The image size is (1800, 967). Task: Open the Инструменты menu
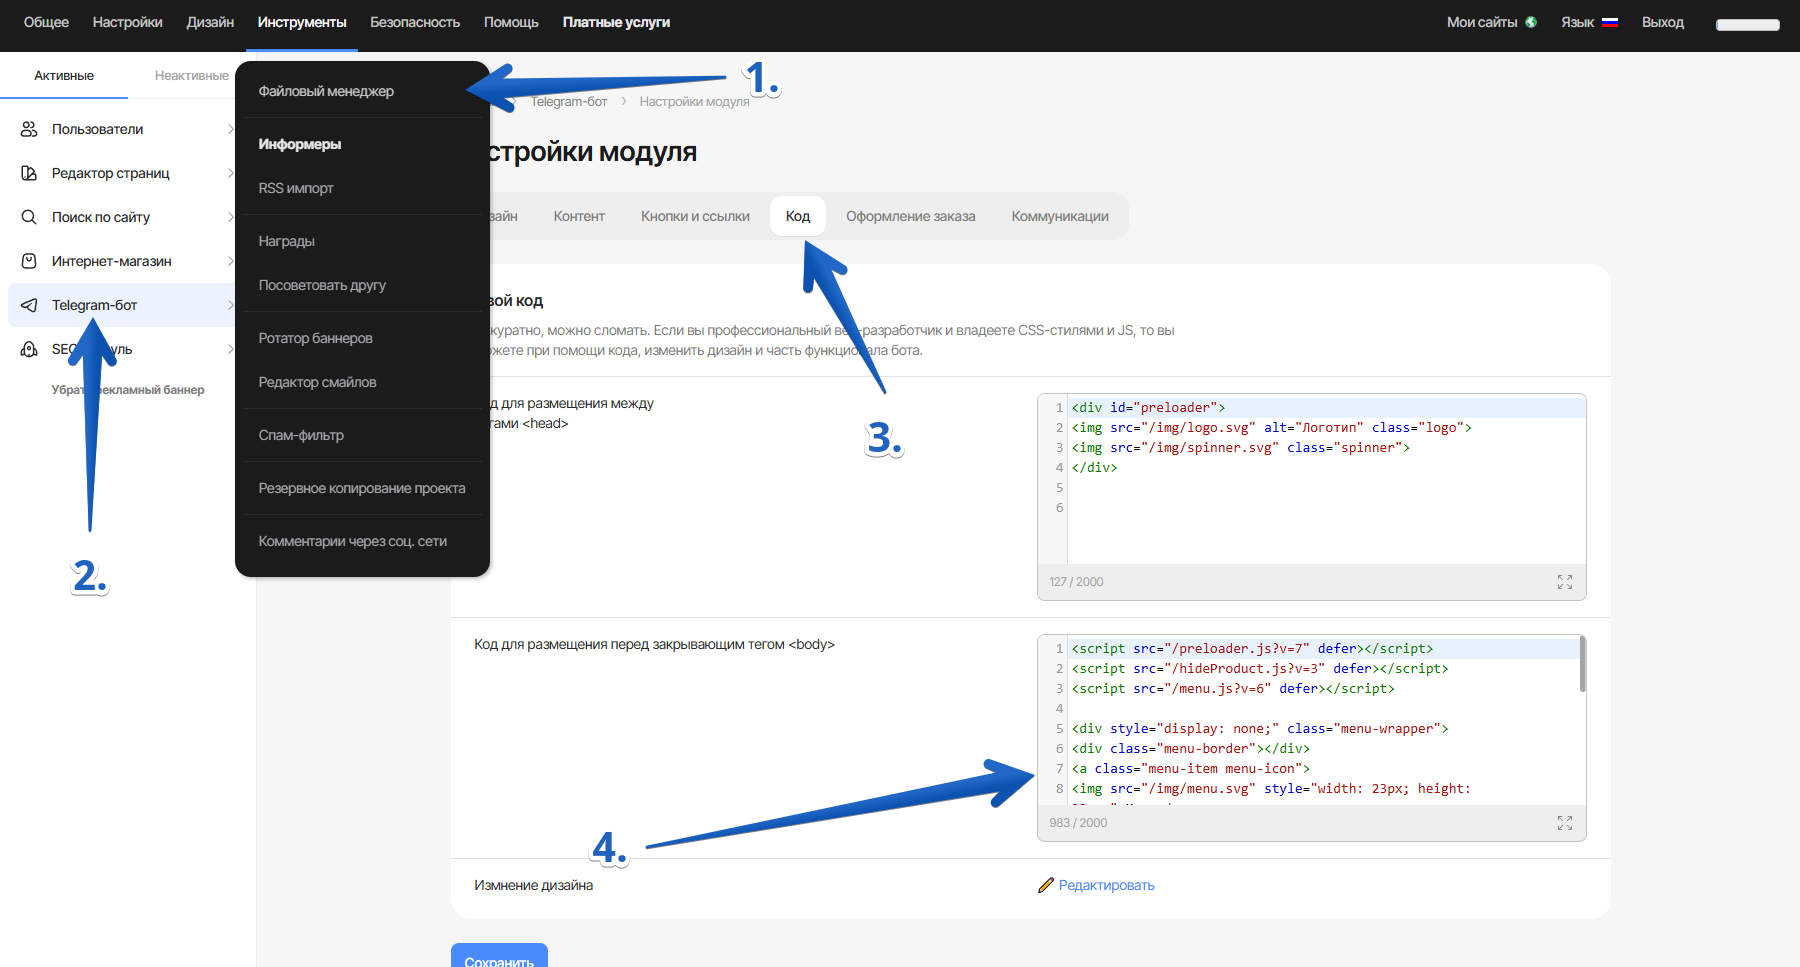(x=302, y=22)
